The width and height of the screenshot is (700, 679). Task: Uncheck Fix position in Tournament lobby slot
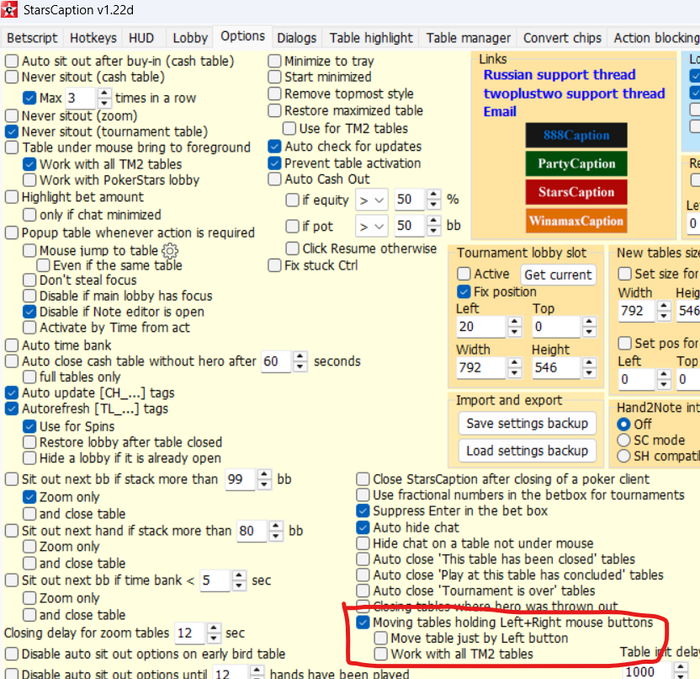pyautogui.click(x=464, y=292)
